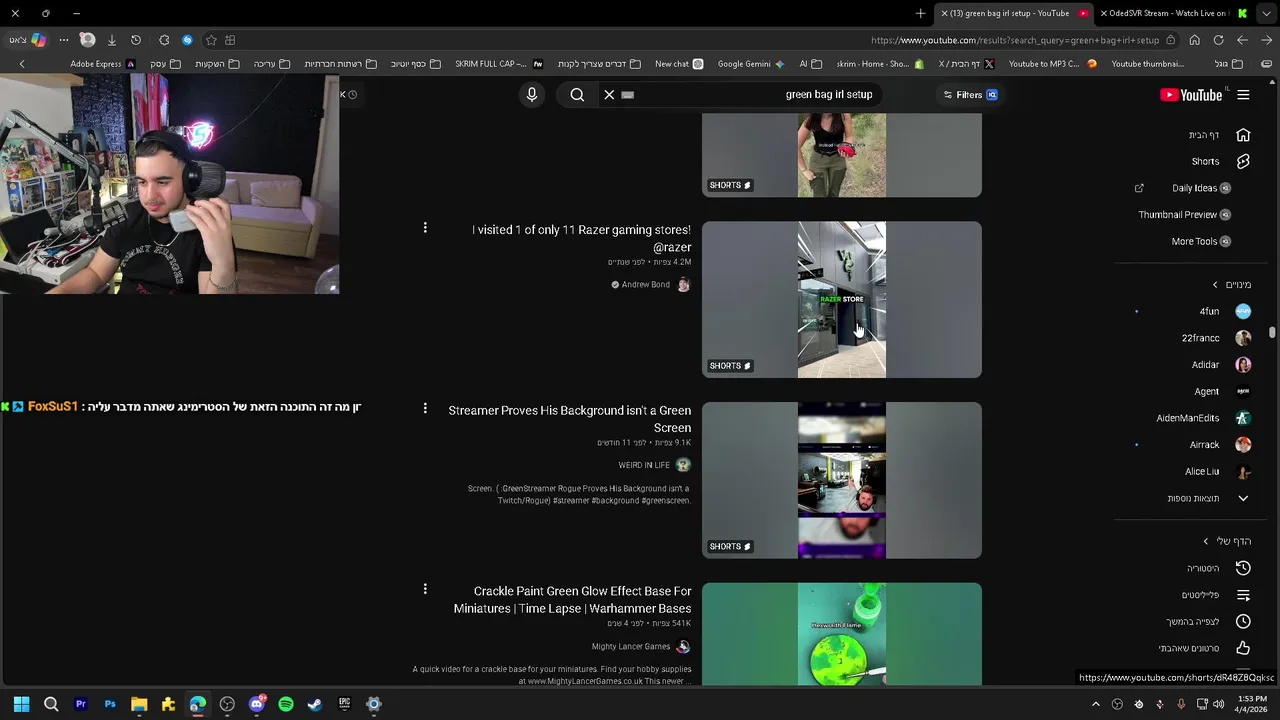Open the Google Gemini bookmark

[751, 64]
